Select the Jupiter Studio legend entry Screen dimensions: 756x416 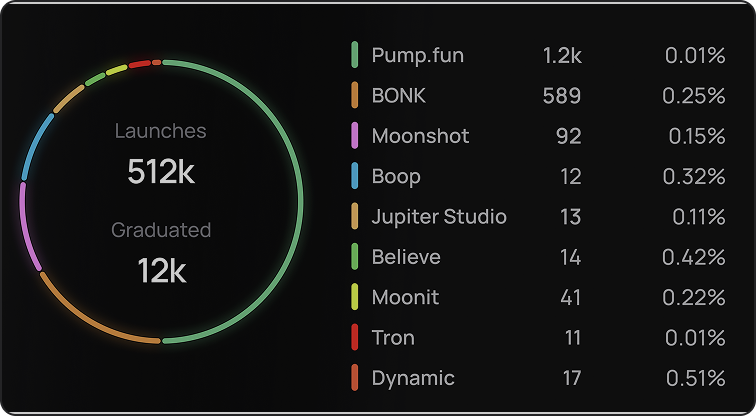[x=439, y=217]
